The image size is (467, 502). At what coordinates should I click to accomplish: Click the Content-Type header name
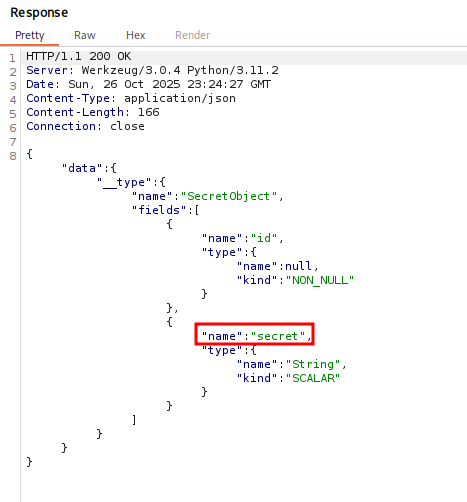(x=68, y=98)
